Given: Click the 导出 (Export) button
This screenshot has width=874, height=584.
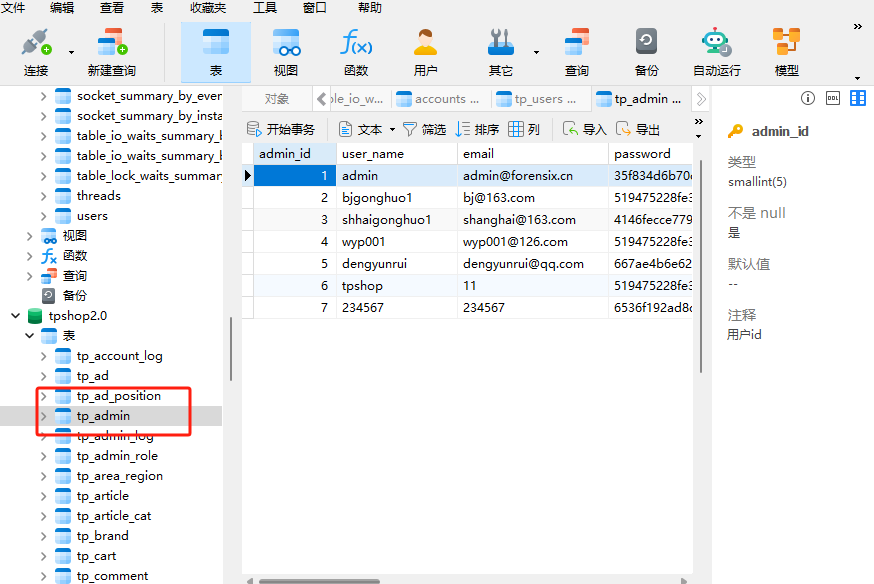Looking at the screenshot, I should pyautogui.click(x=638, y=129).
